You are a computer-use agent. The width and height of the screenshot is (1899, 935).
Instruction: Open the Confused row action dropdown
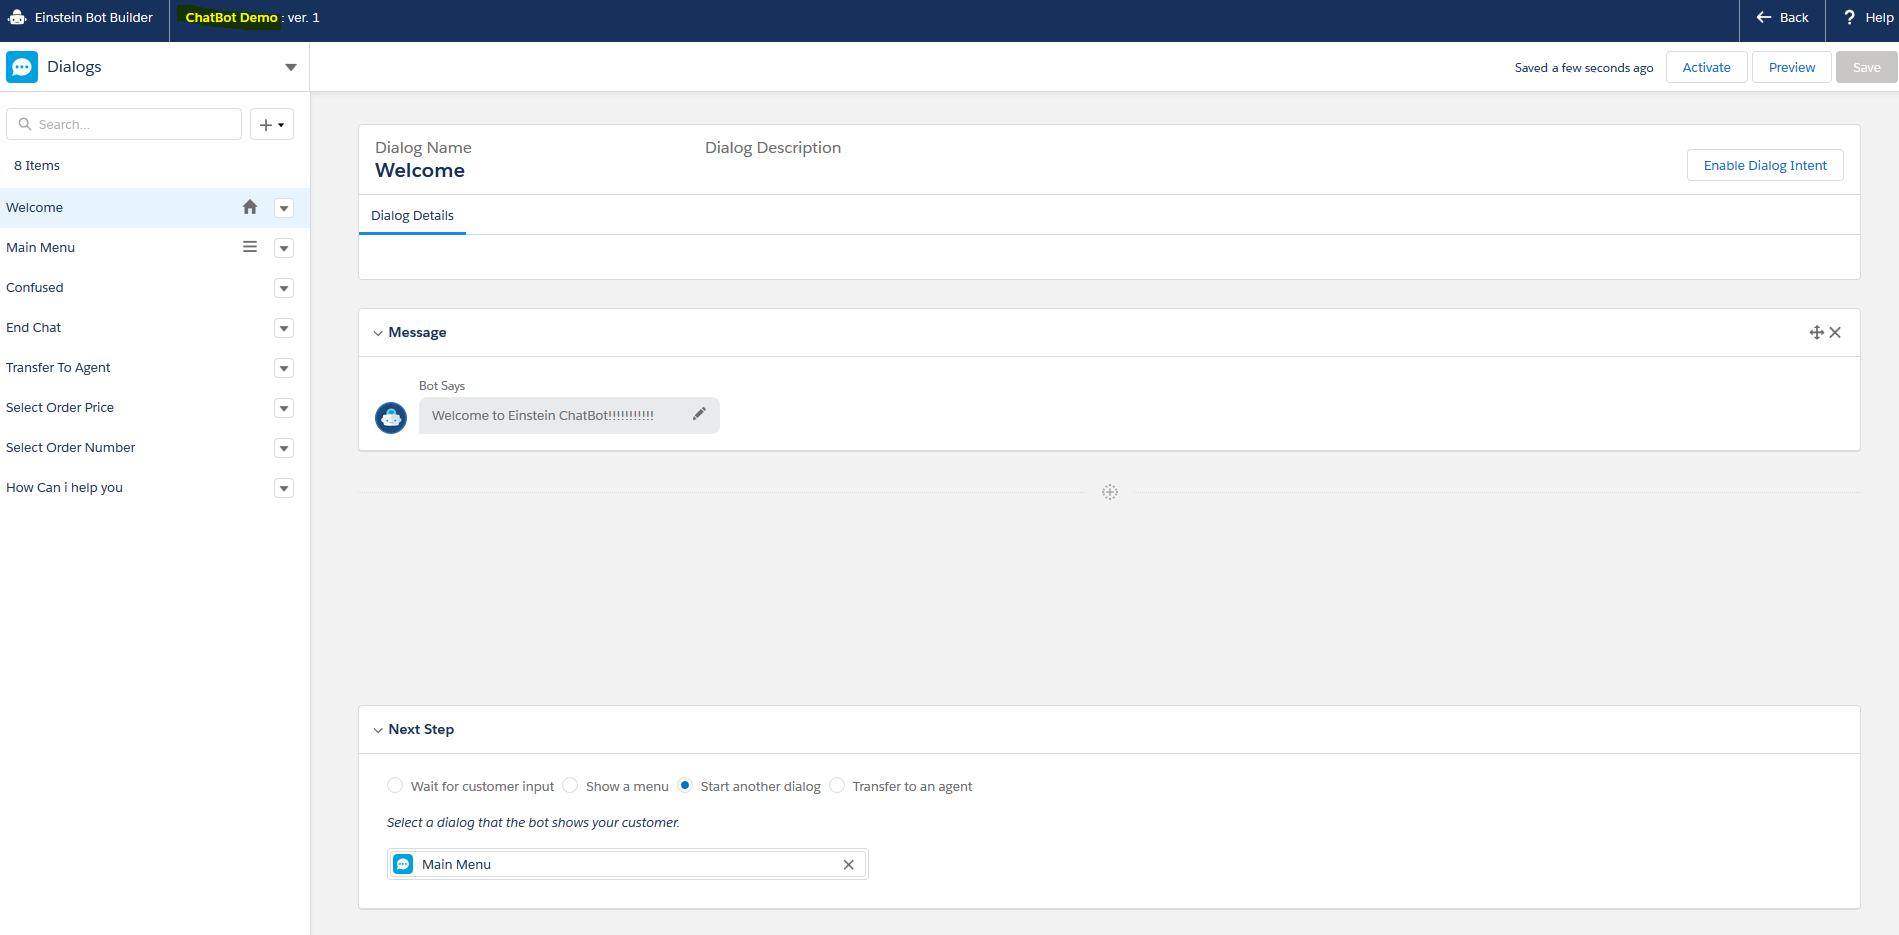pos(284,288)
